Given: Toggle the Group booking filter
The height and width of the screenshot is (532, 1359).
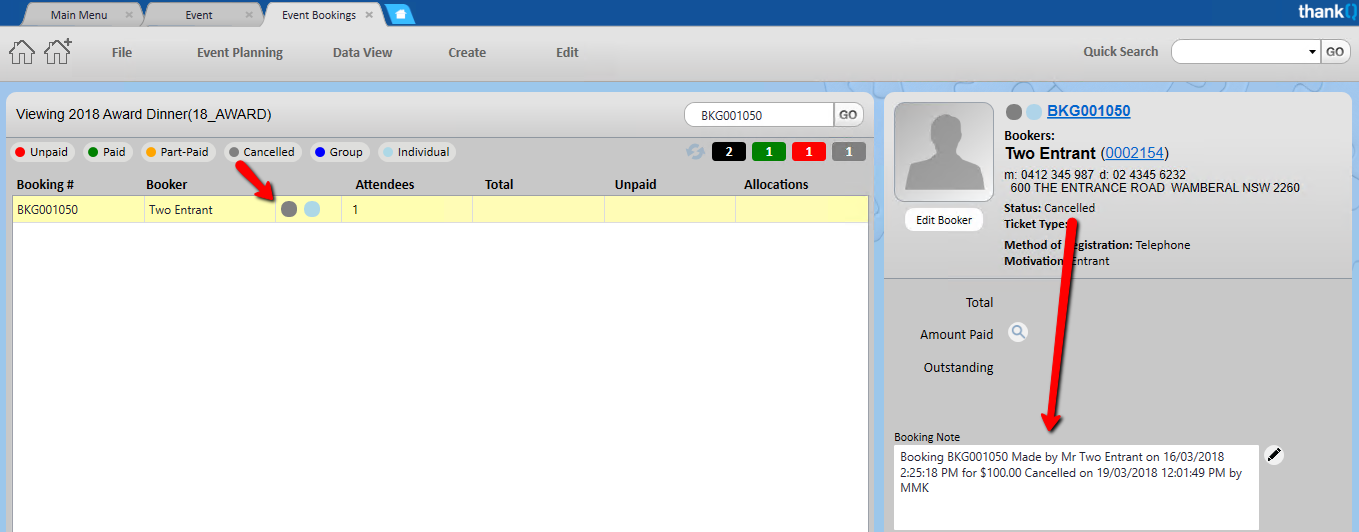Looking at the screenshot, I should (x=338, y=152).
